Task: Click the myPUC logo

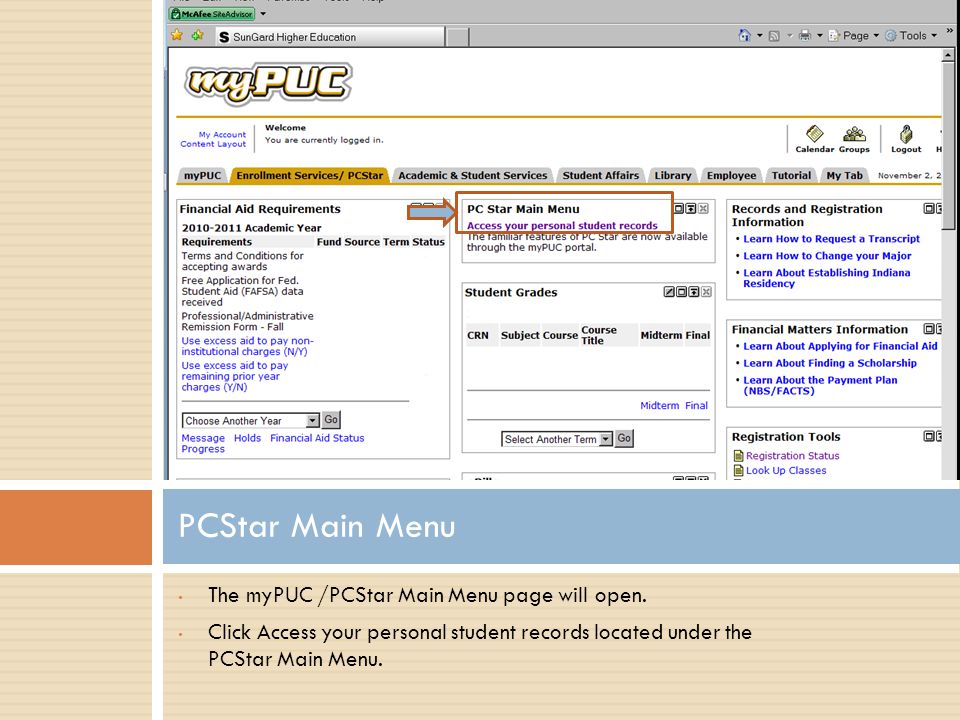Action: [x=268, y=82]
